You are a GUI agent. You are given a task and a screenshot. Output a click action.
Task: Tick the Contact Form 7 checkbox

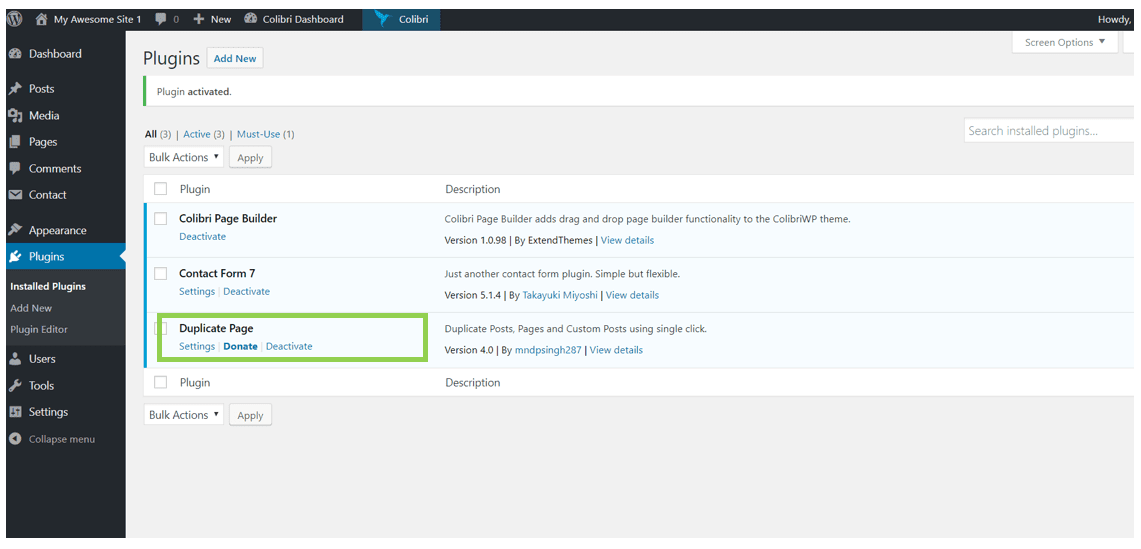point(160,274)
